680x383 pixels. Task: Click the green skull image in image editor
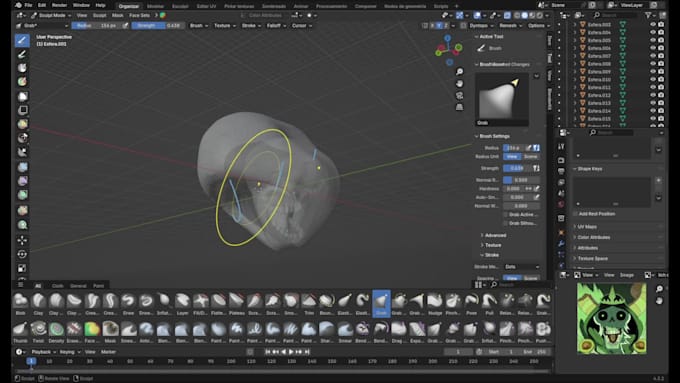611,318
